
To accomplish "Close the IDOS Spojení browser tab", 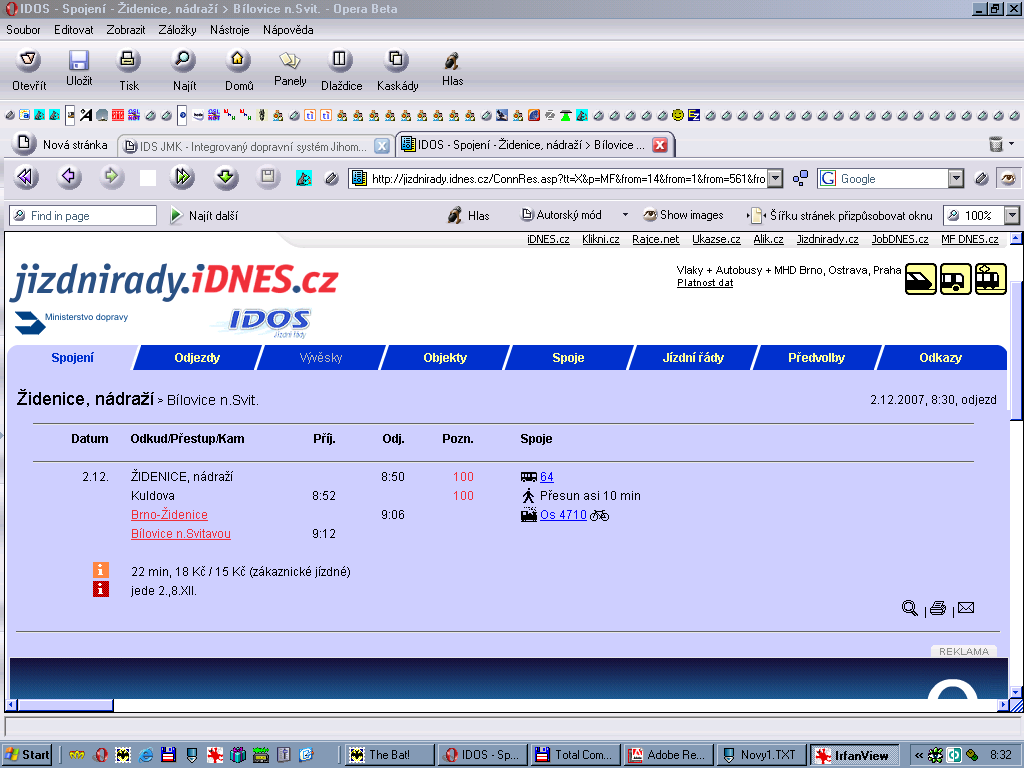I will pos(660,145).
